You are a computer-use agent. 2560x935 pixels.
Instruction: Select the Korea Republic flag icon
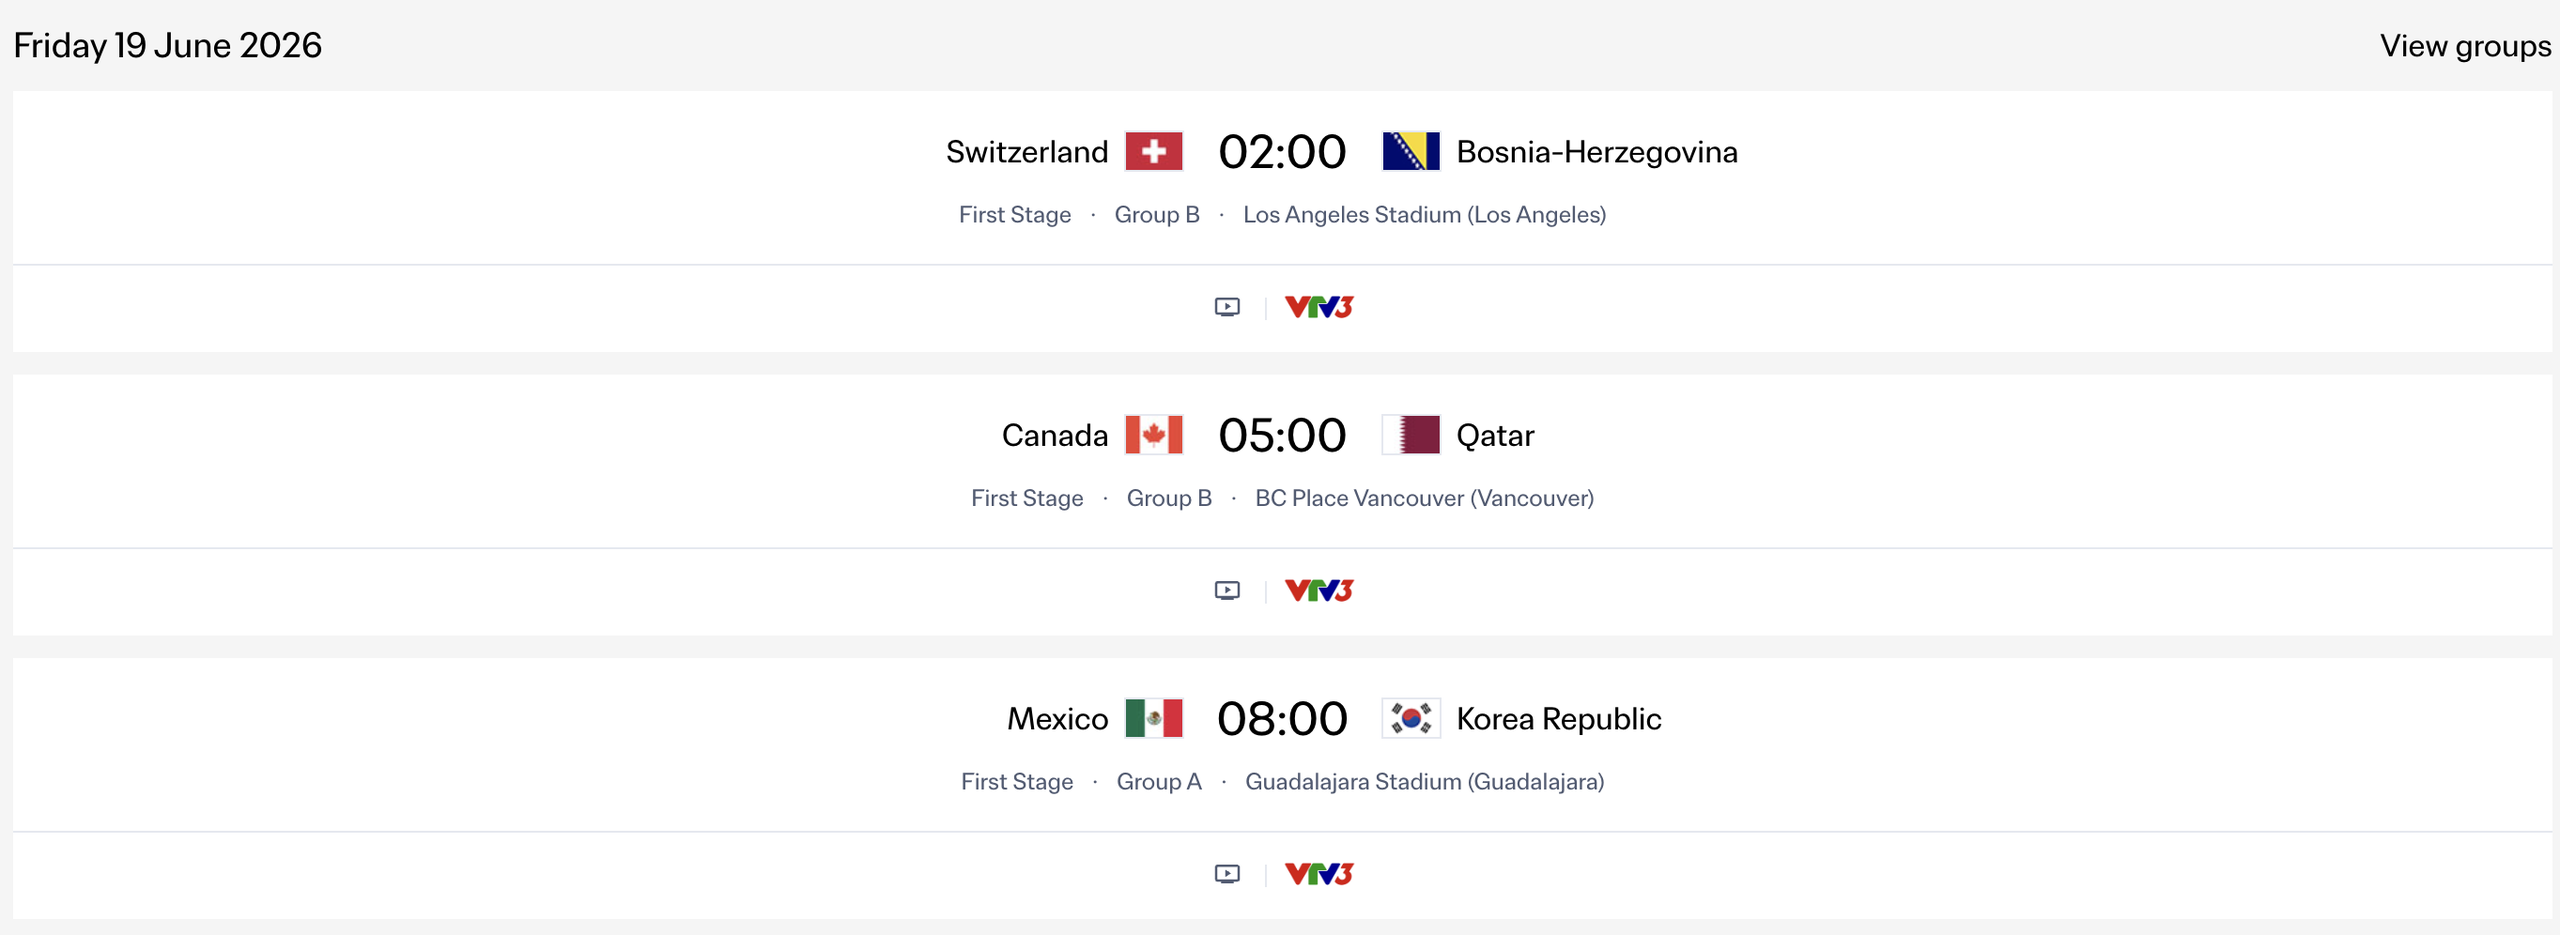tap(1411, 718)
